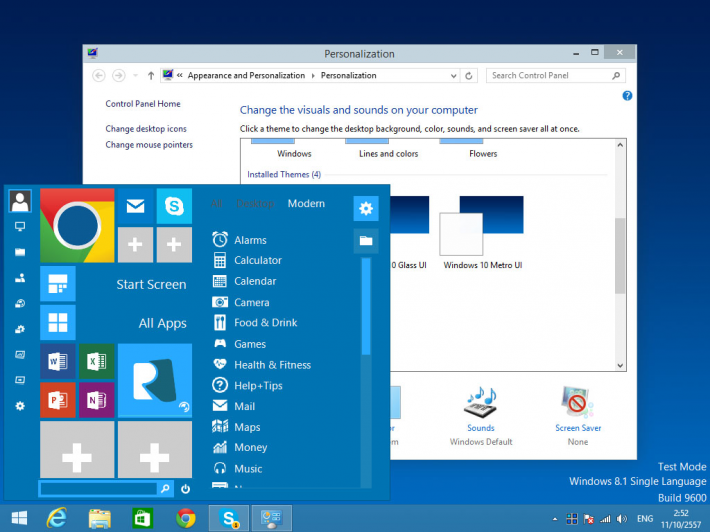Open the OneNote tile

point(96,400)
